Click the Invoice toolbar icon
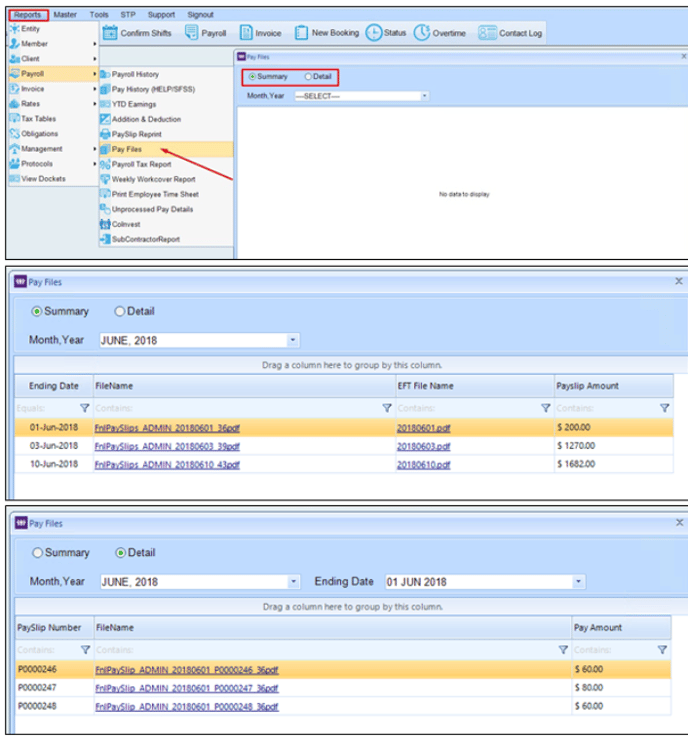This screenshot has width=688, height=737. tap(246, 33)
